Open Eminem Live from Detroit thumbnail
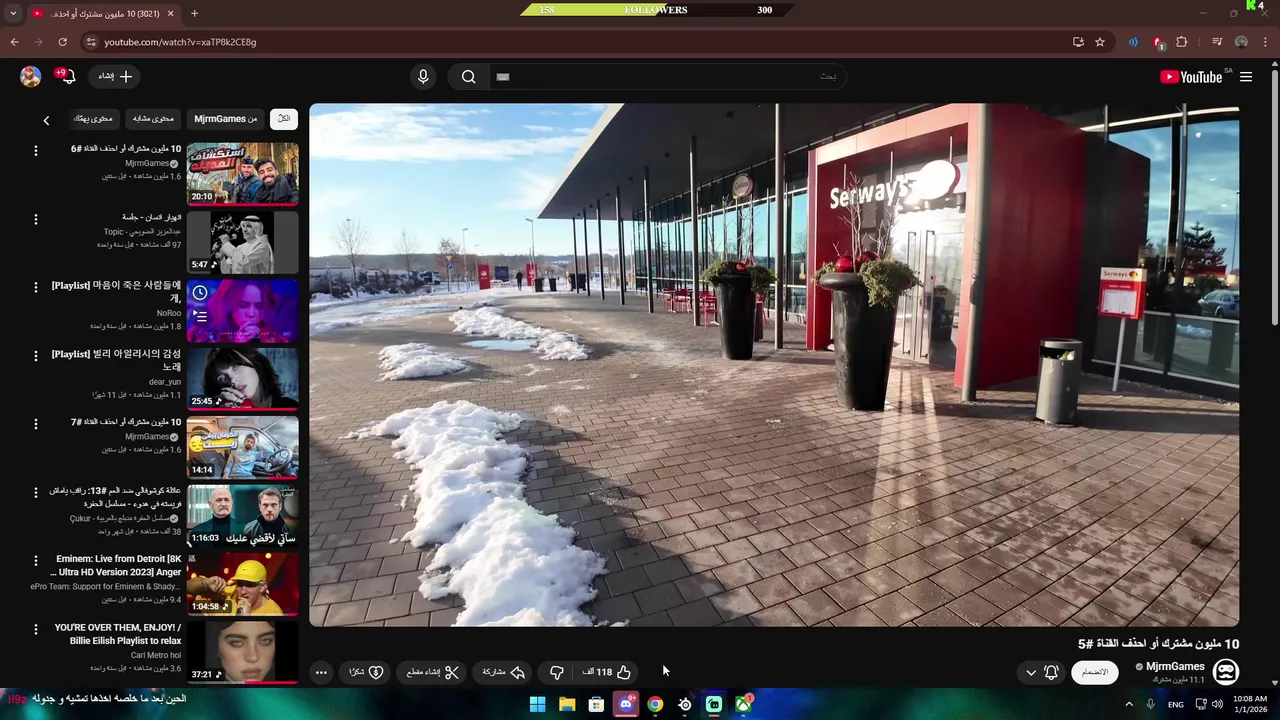The image size is (1280, 720). click(242, 584)
